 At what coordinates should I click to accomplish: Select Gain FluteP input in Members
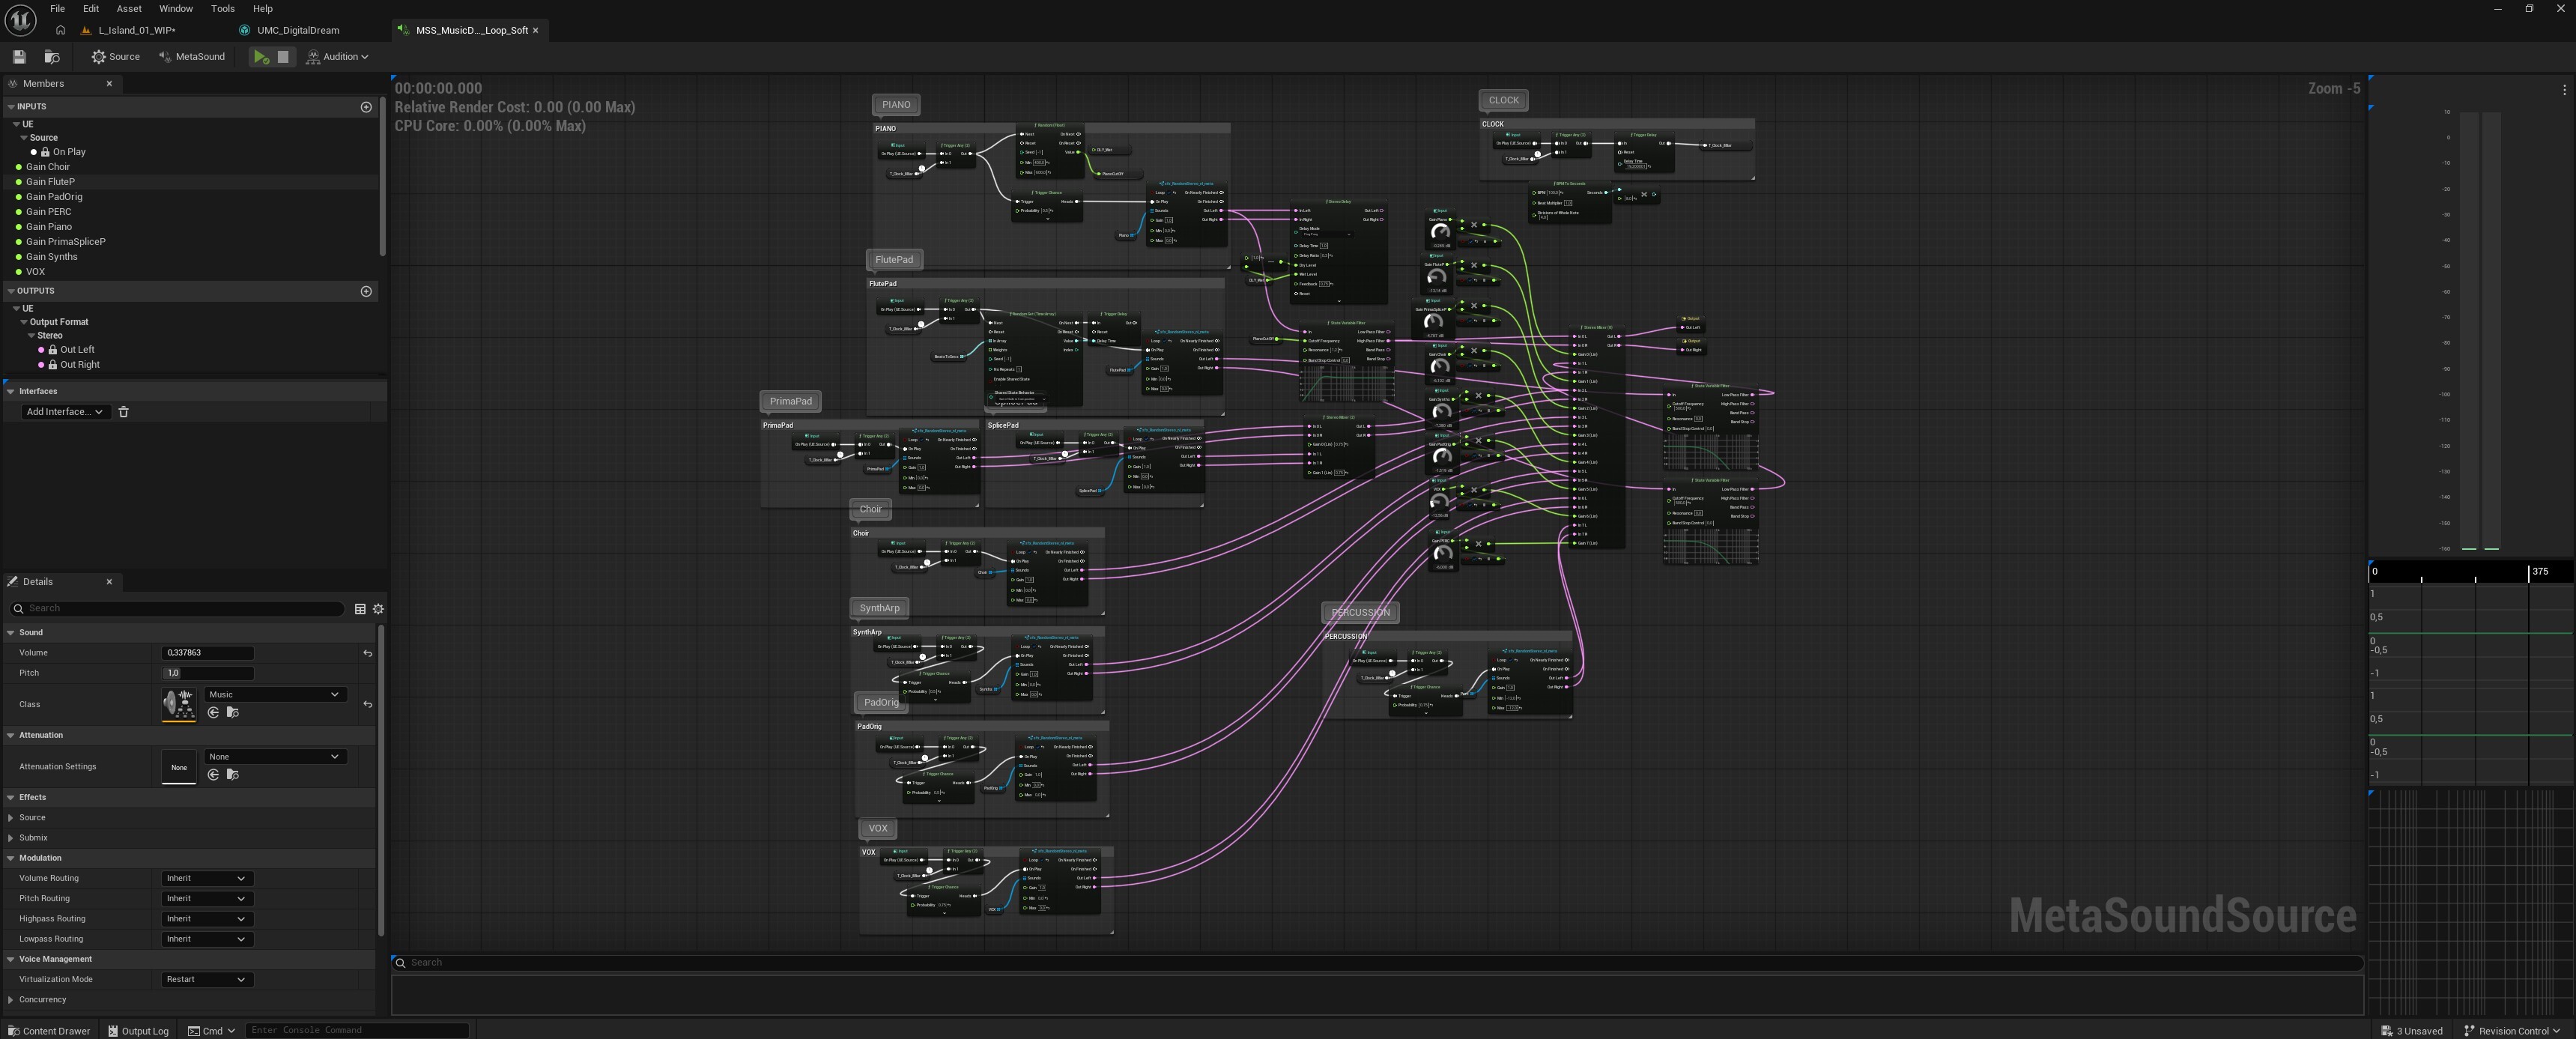(x=50, y=182)
